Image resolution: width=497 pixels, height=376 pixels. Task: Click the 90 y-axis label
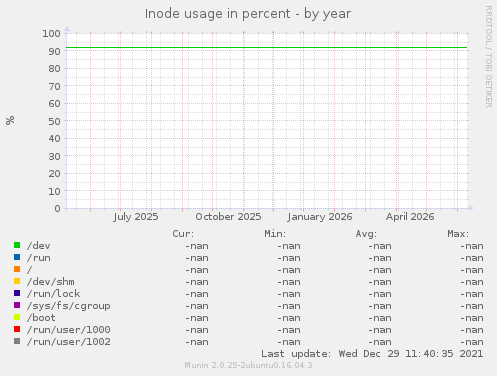tap(54, 51)
